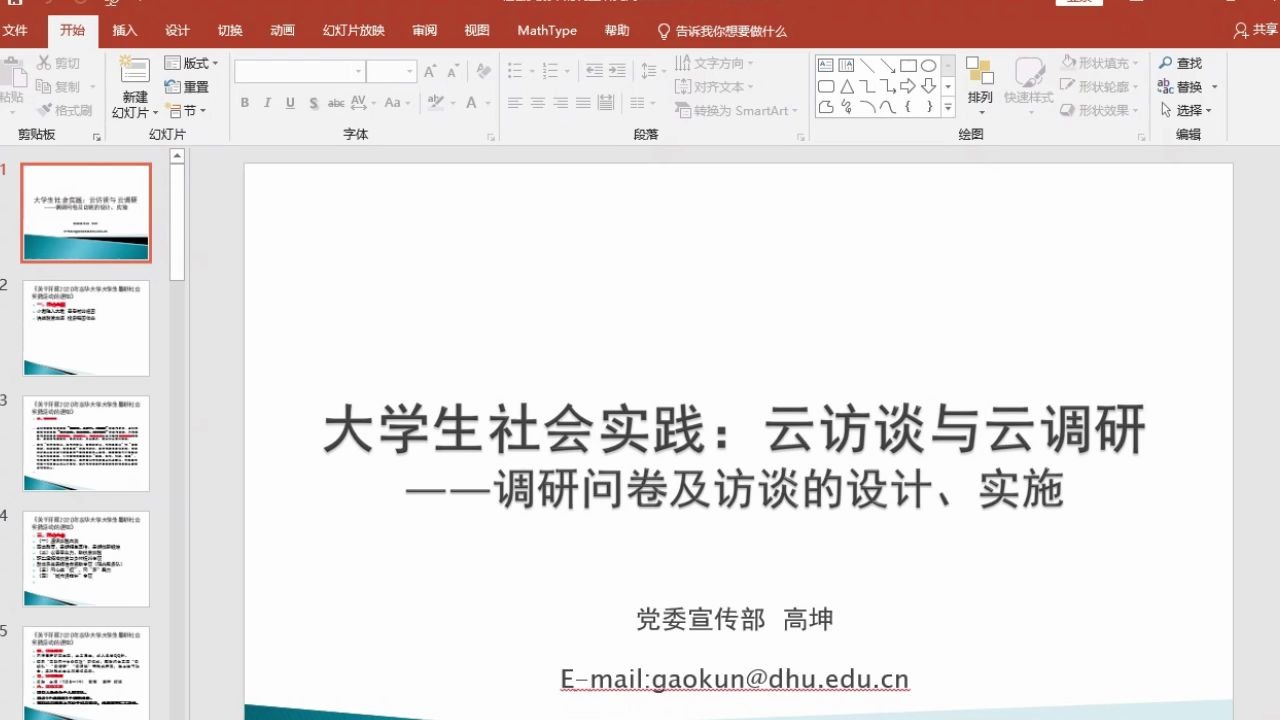Expand the shapes gallery More arrow
This screenshot has width=1280, height=720.
[x=948, y=106]
